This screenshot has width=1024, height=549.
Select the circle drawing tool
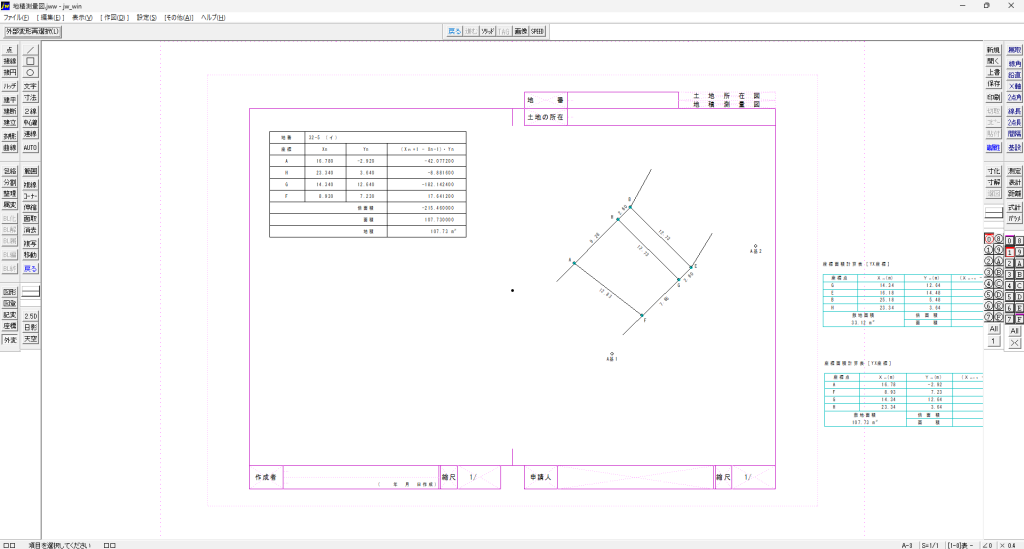coord(30,73)
